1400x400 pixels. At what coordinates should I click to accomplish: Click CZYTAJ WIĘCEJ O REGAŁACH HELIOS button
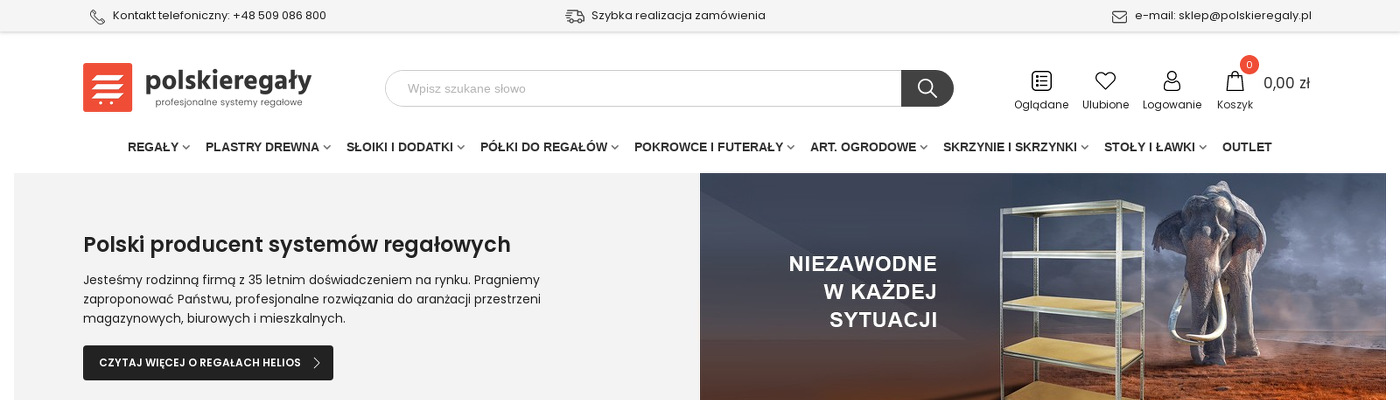(x=208, y=363)
